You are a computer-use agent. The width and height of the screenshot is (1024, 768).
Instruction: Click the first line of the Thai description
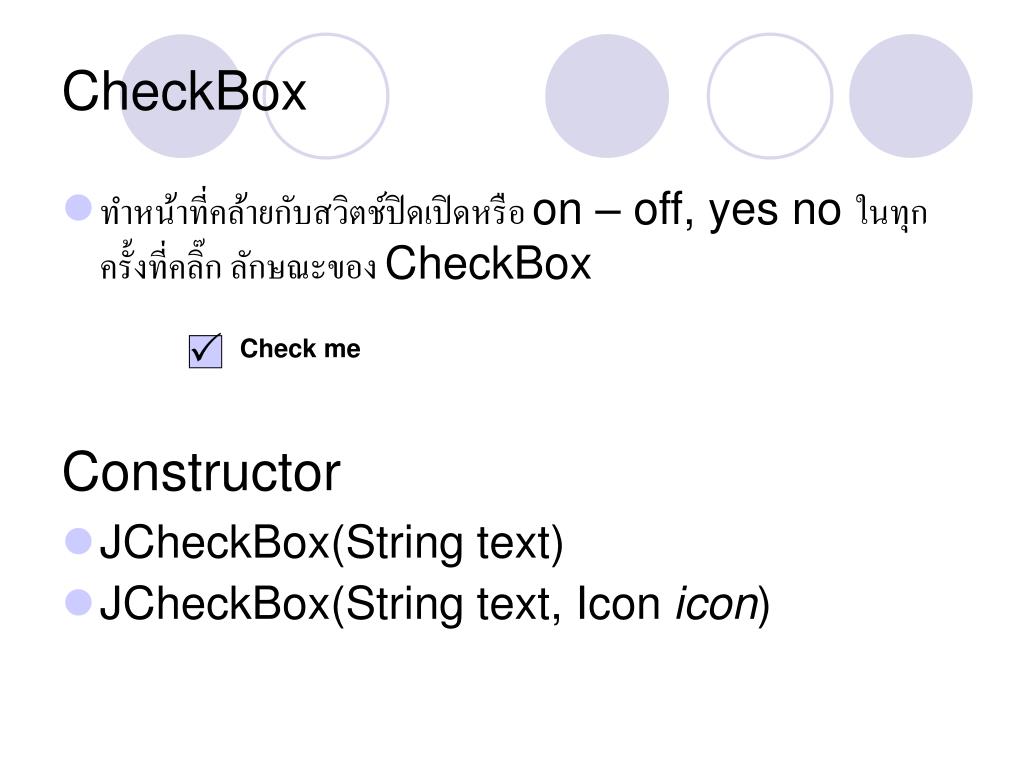pos(513,210)
